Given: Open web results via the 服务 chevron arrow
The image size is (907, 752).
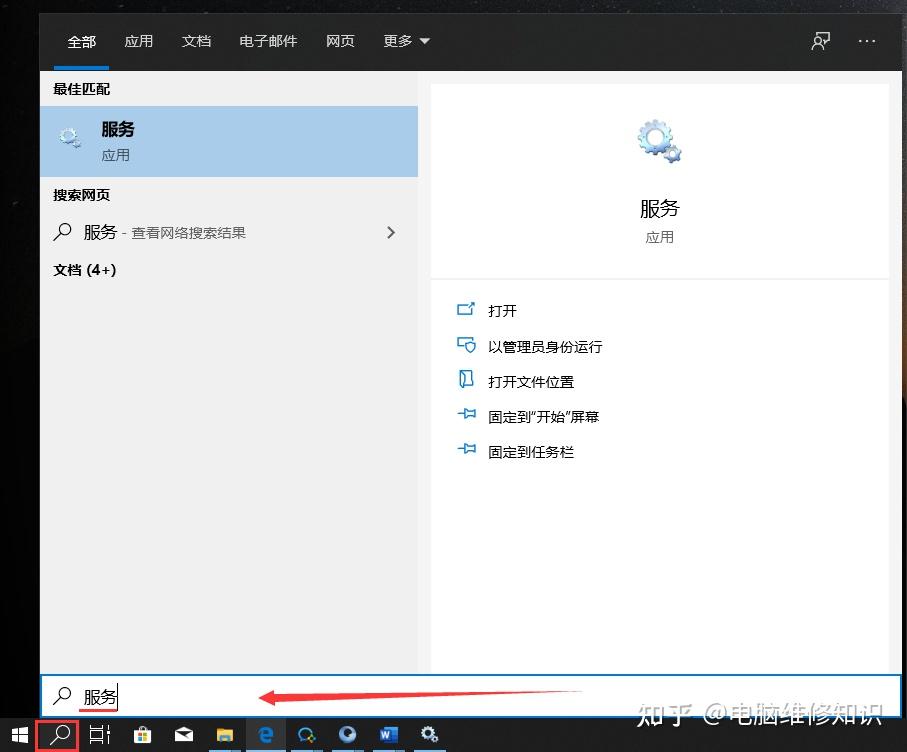Looking at the screenshot, I should tap(391, 232).
